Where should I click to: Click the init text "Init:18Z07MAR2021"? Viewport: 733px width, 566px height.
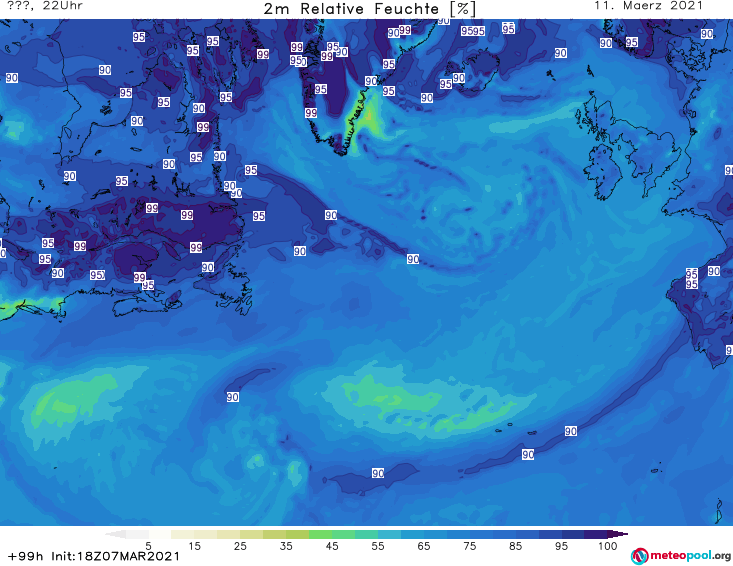tap(115, 556)
